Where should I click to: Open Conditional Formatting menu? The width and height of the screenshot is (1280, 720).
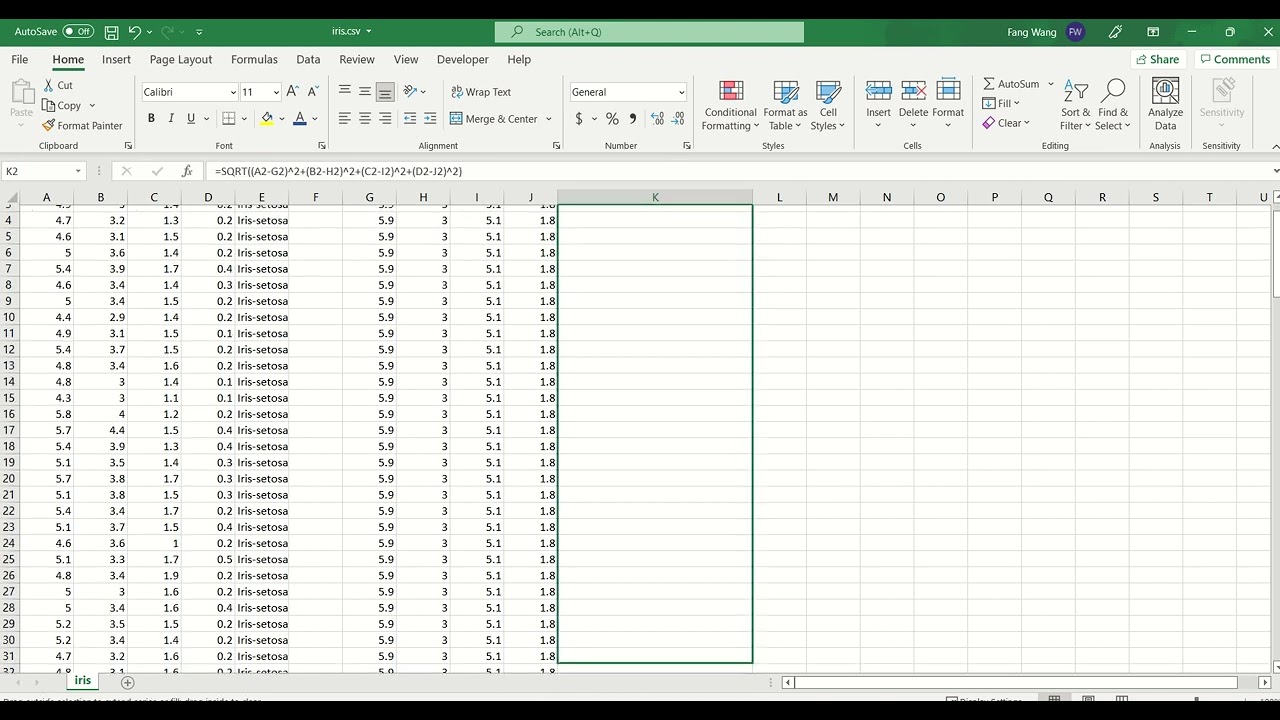[730, 105]
